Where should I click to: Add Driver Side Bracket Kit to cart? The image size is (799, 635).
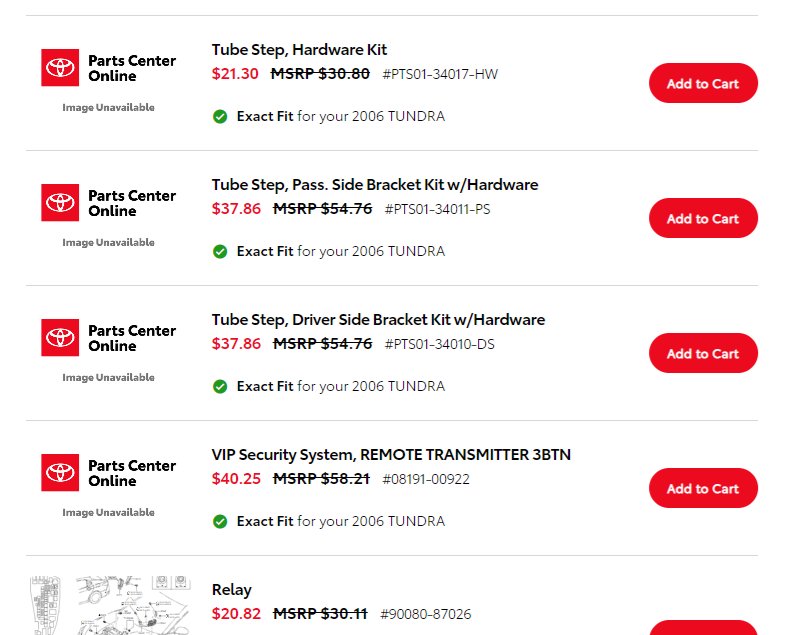point(703,353)
